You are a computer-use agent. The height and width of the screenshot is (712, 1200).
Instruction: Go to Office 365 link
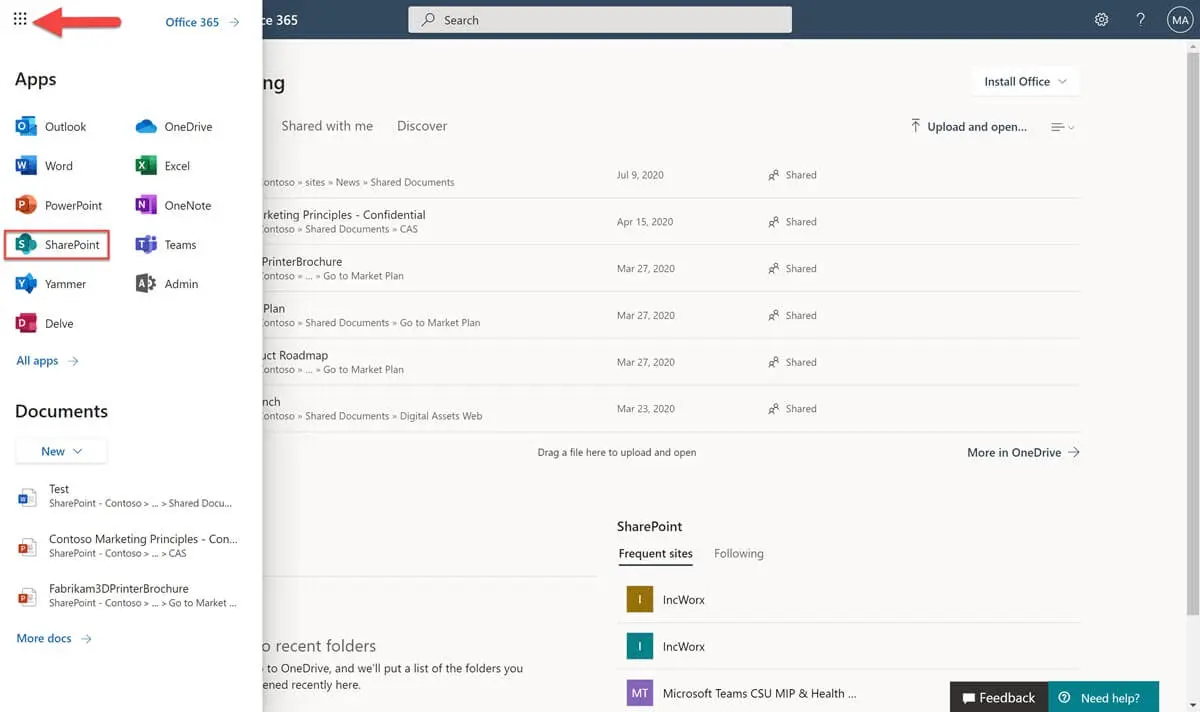[x=202, y=22]
